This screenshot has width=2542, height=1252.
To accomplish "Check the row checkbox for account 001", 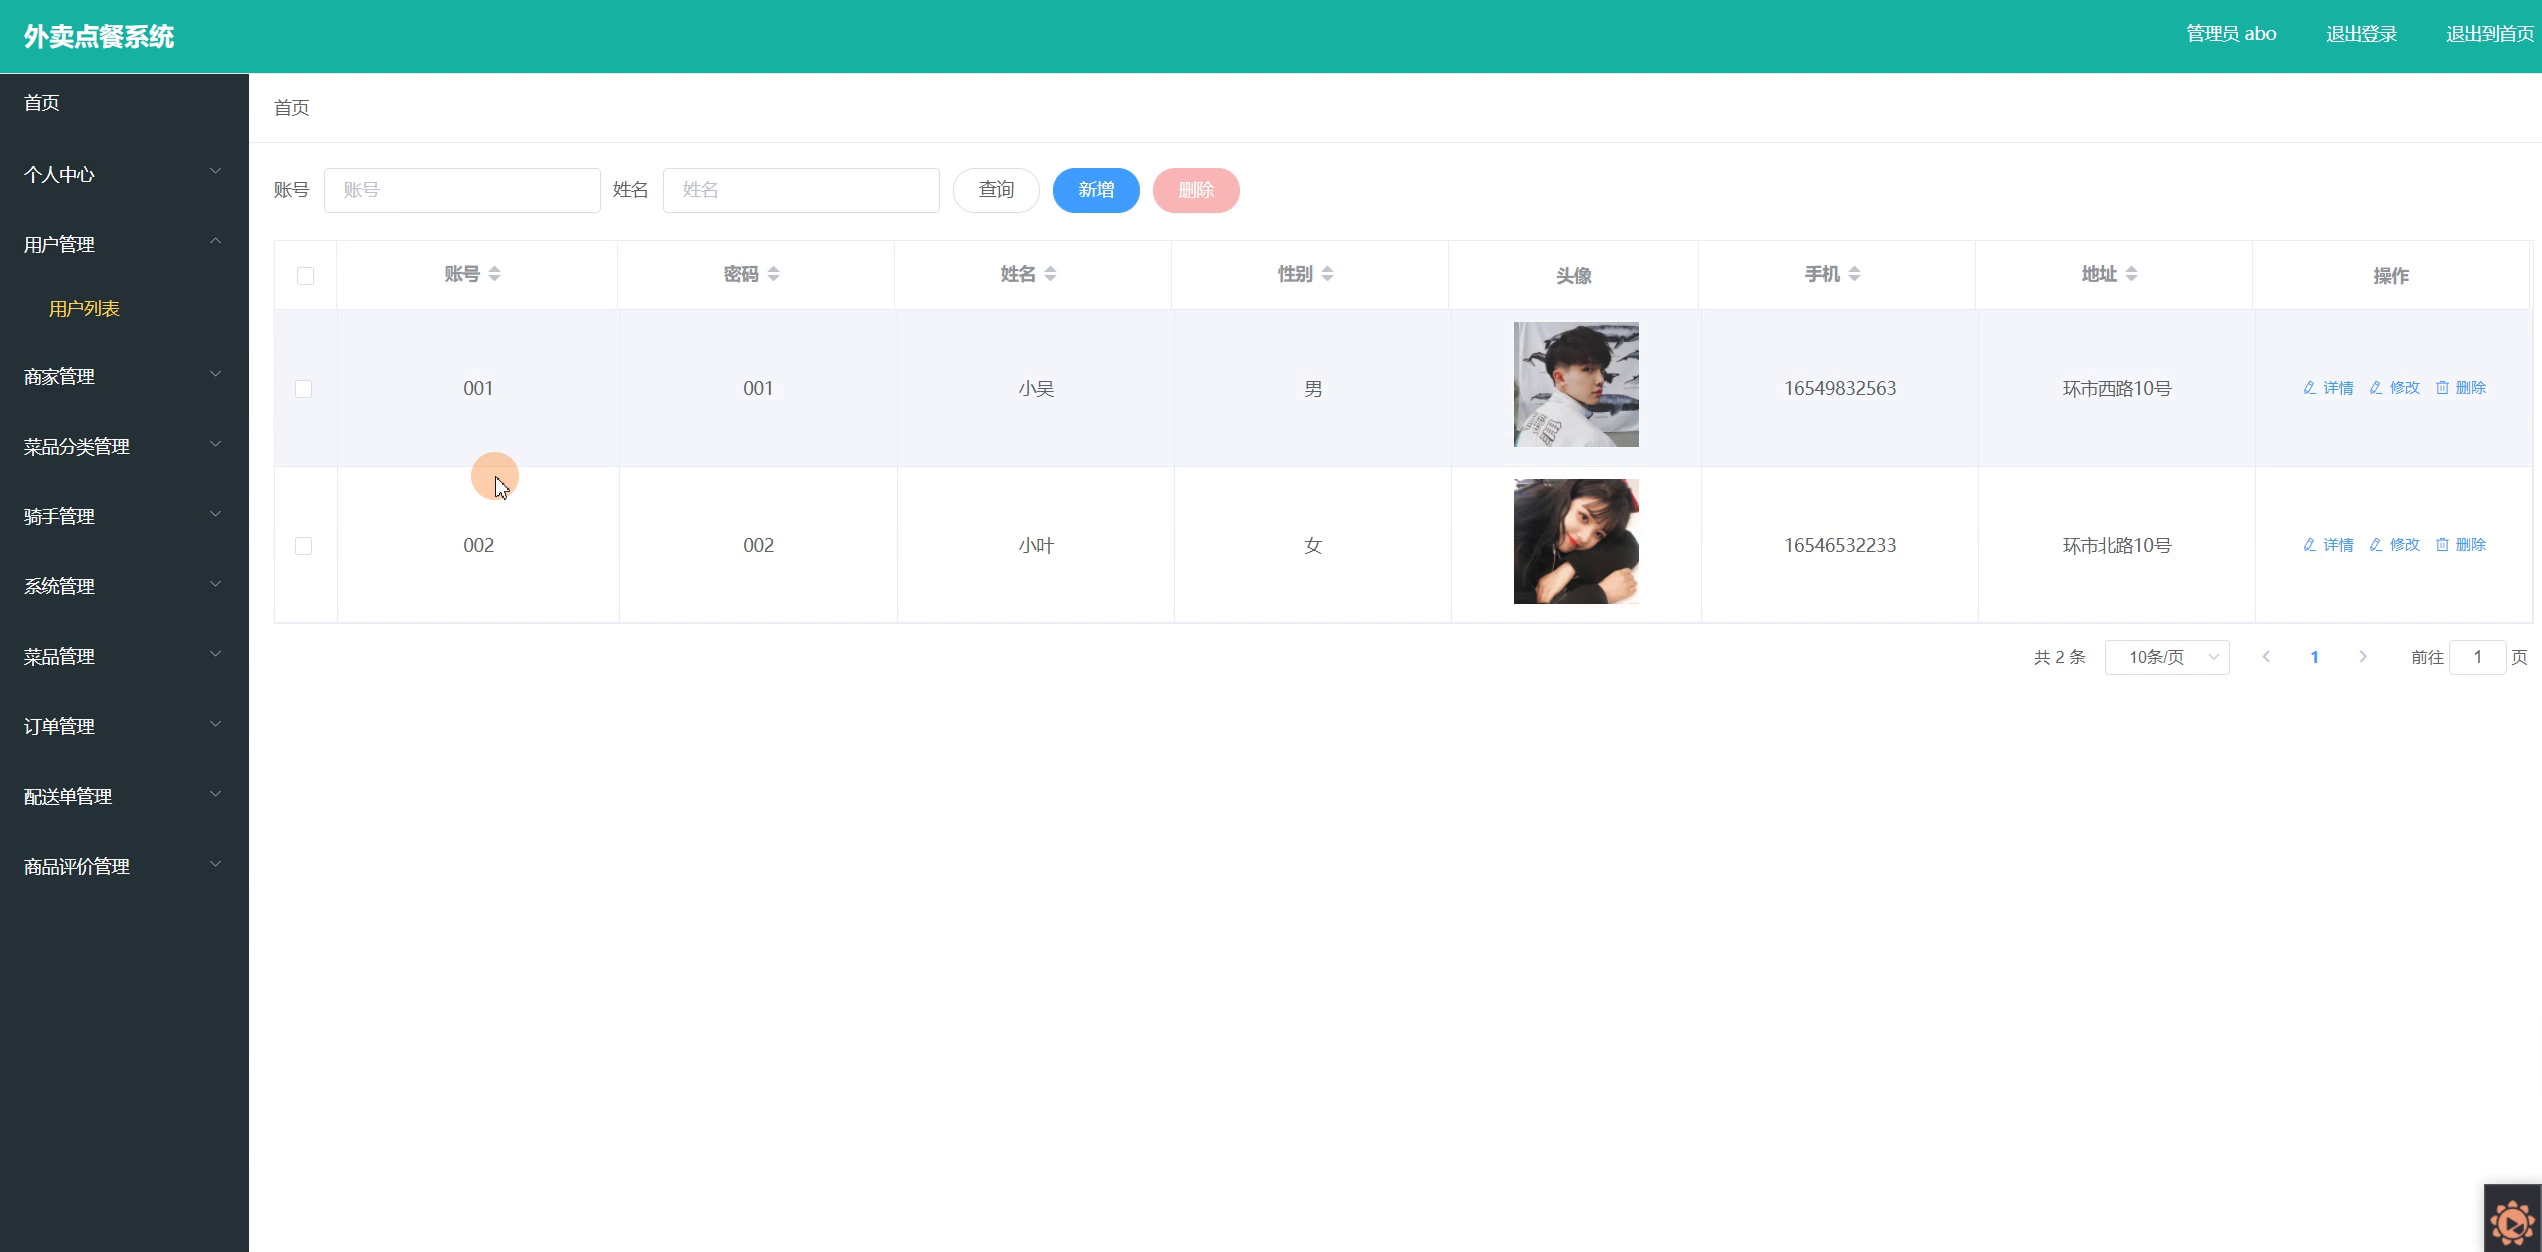I will (x=304, y=389).
